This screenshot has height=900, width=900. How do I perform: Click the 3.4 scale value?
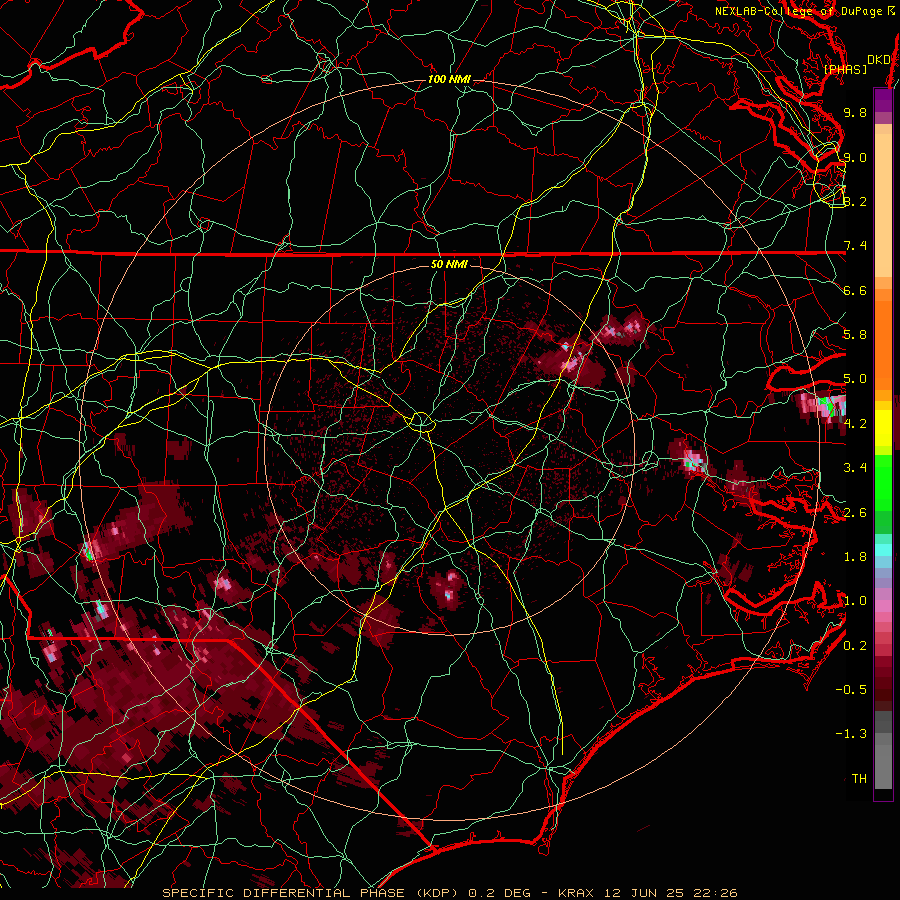coord(855,468)
